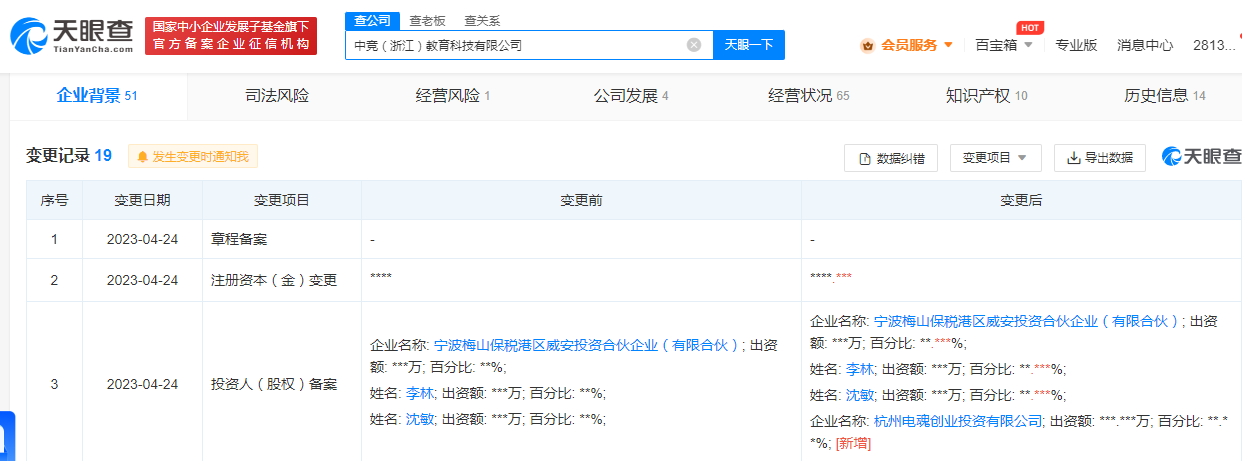Image resolution: width=1242 pixels, height=461 pixels.
Task: Click the 会员服务 crown icon
Action: click(868, 45)
